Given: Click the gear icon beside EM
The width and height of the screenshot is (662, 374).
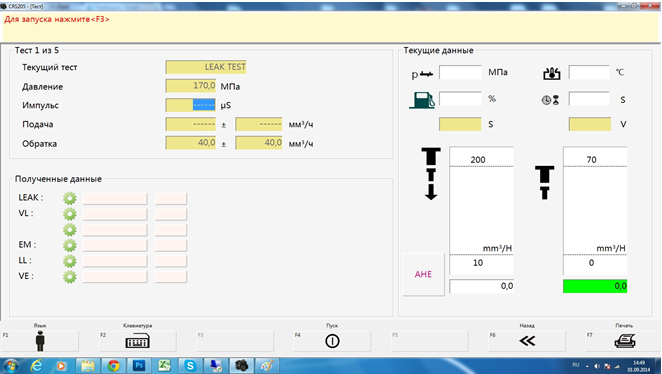Looking at the screenshot, I should 70,245.
